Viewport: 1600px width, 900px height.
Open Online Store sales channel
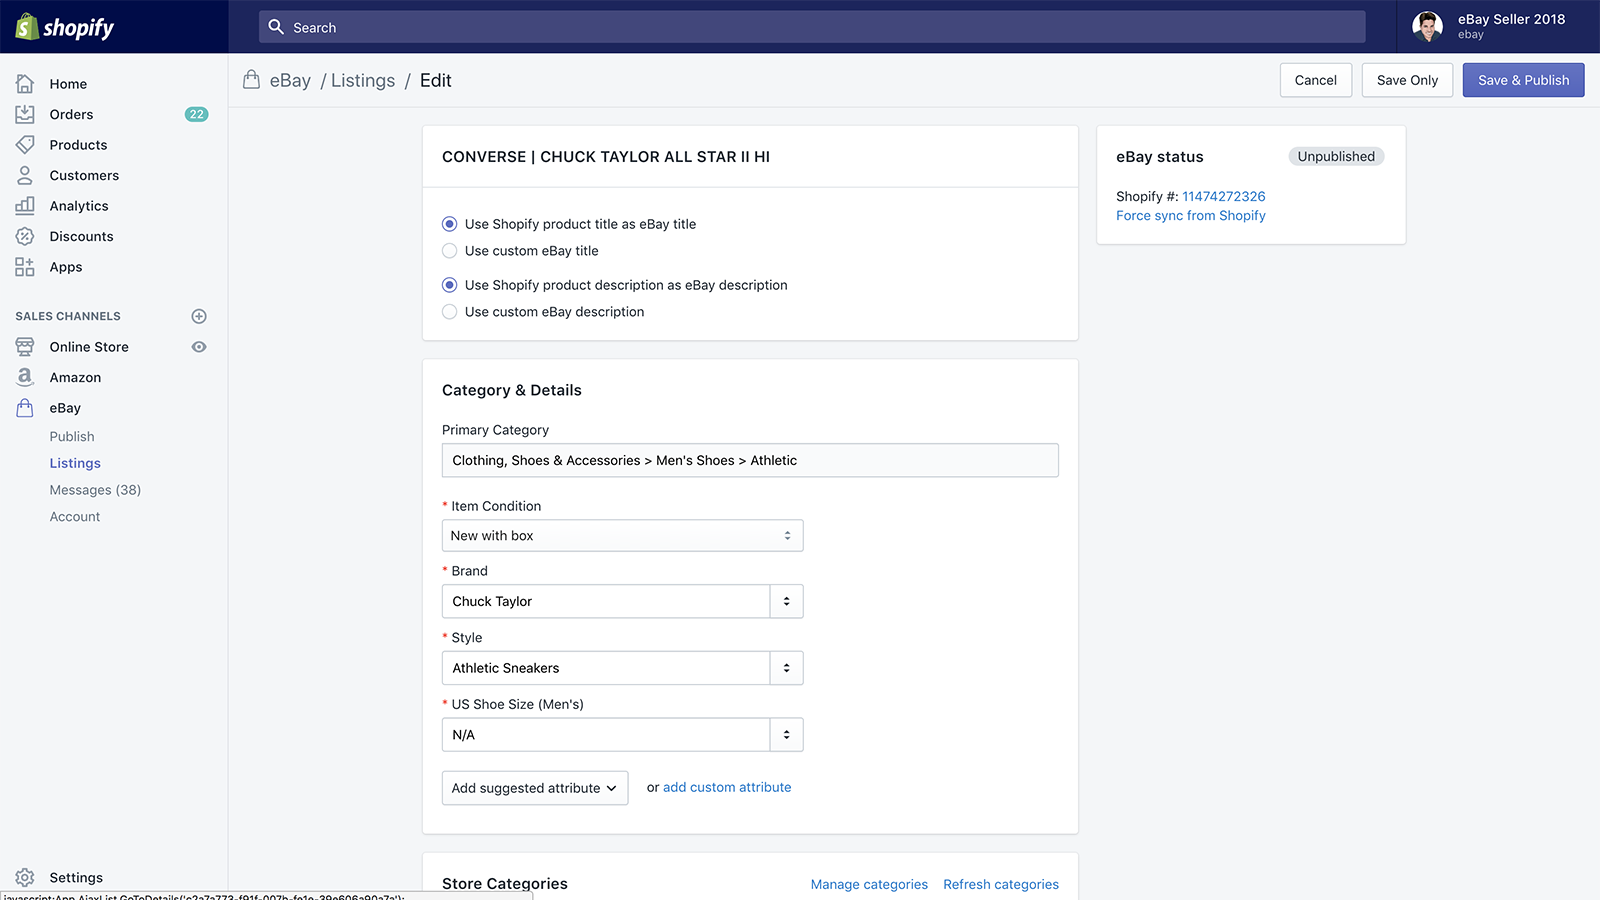coord(89,347)
